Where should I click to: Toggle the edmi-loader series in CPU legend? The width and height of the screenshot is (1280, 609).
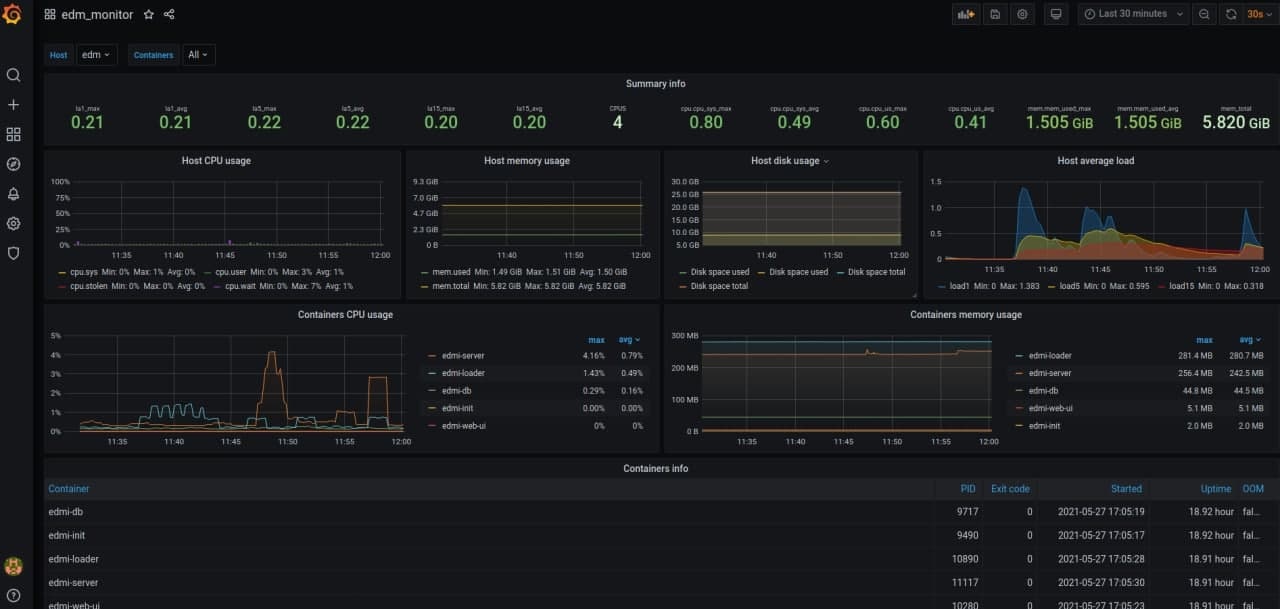pyautogui.click(x=458, y=373)
